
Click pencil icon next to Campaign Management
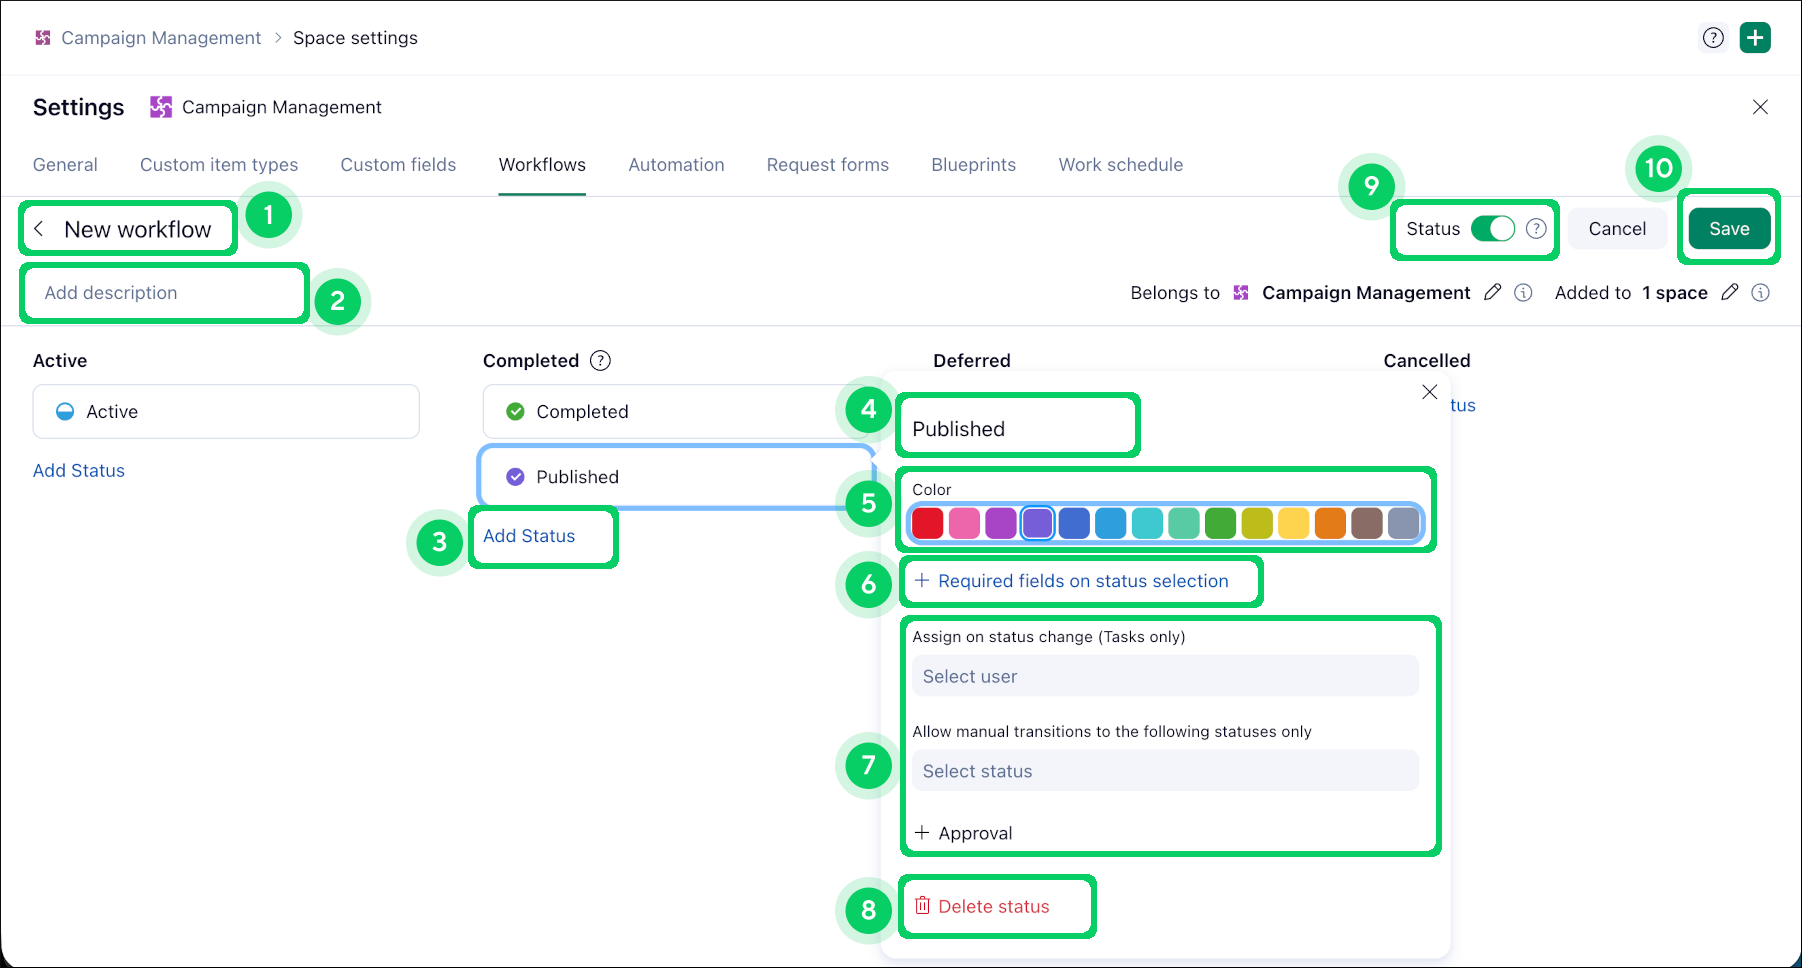pos(1492,292)
